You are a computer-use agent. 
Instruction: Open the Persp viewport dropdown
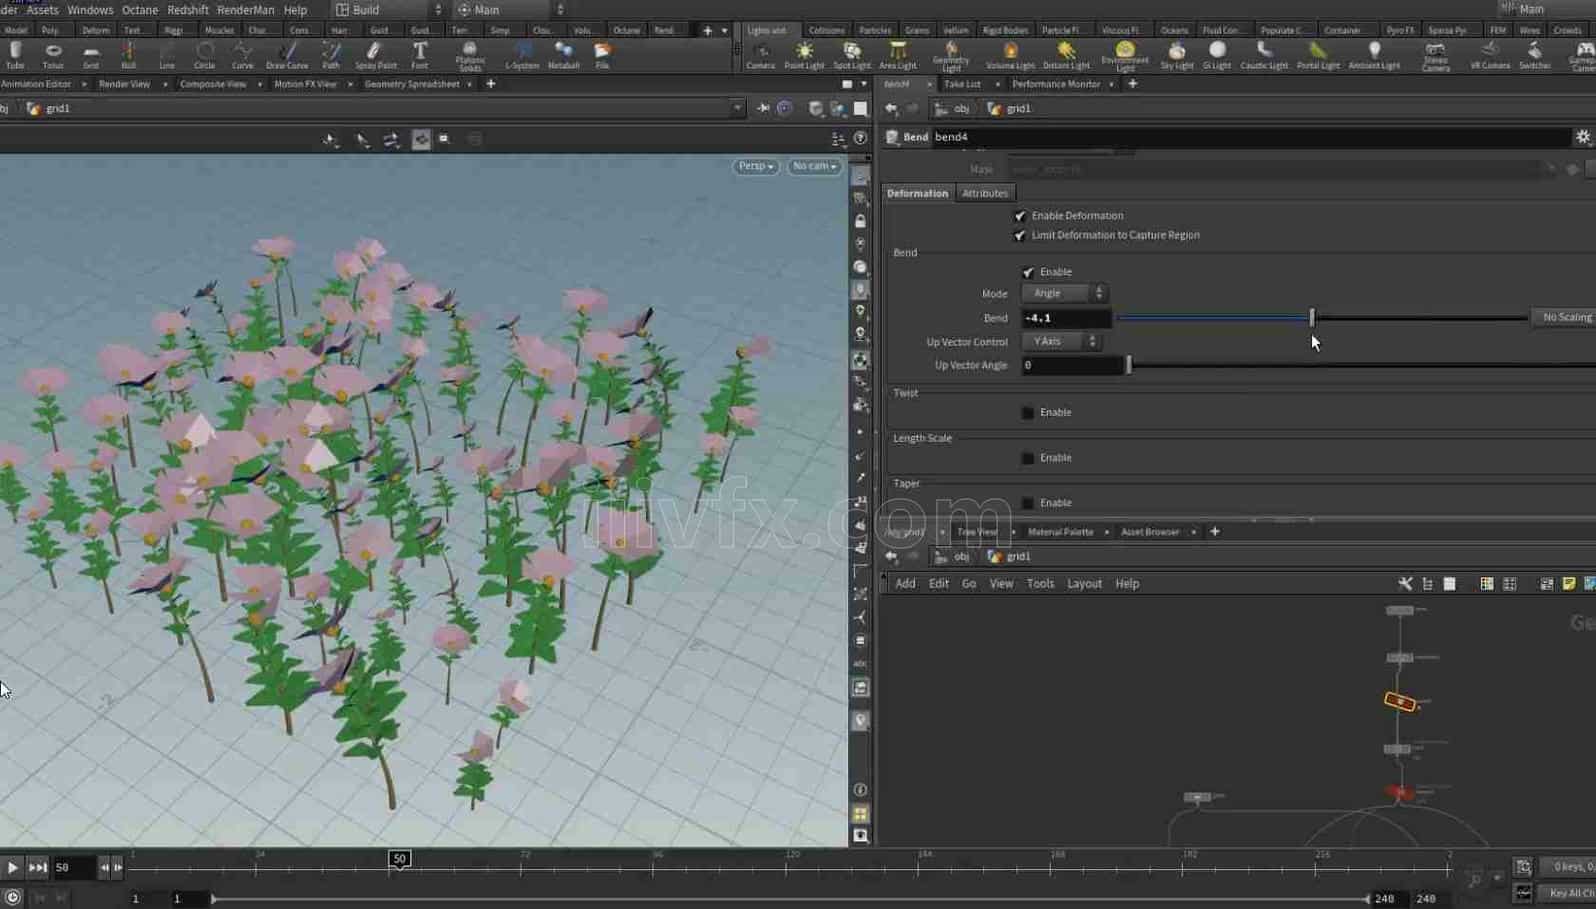tap(755, 166)
